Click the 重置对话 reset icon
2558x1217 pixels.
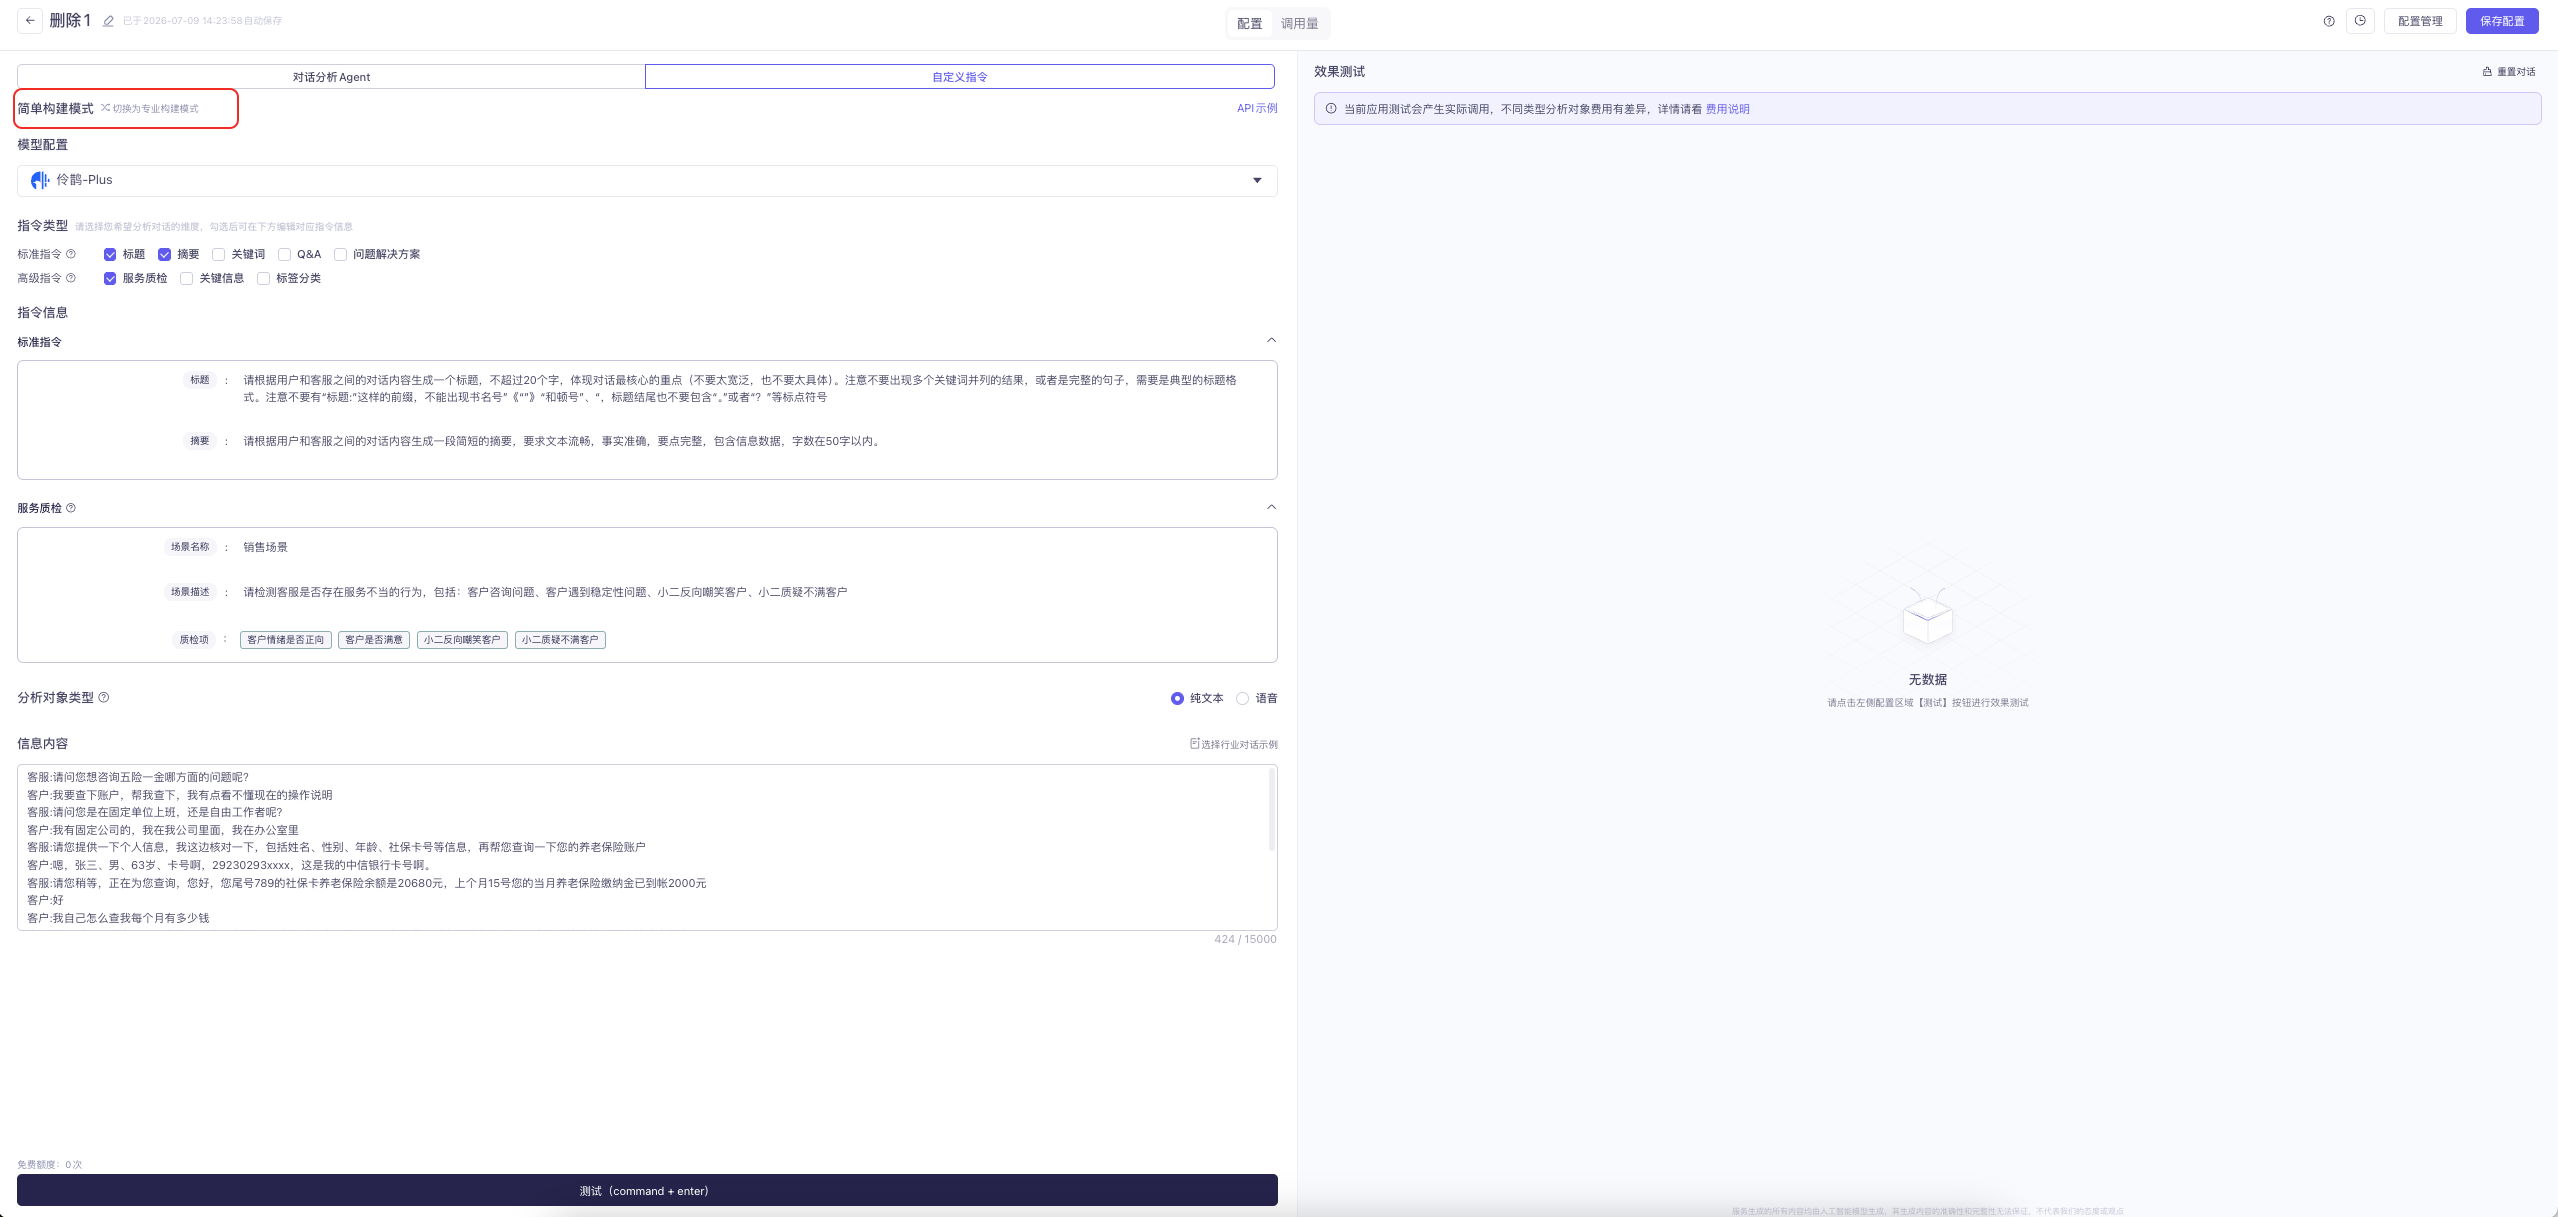tap(2487, 72)
